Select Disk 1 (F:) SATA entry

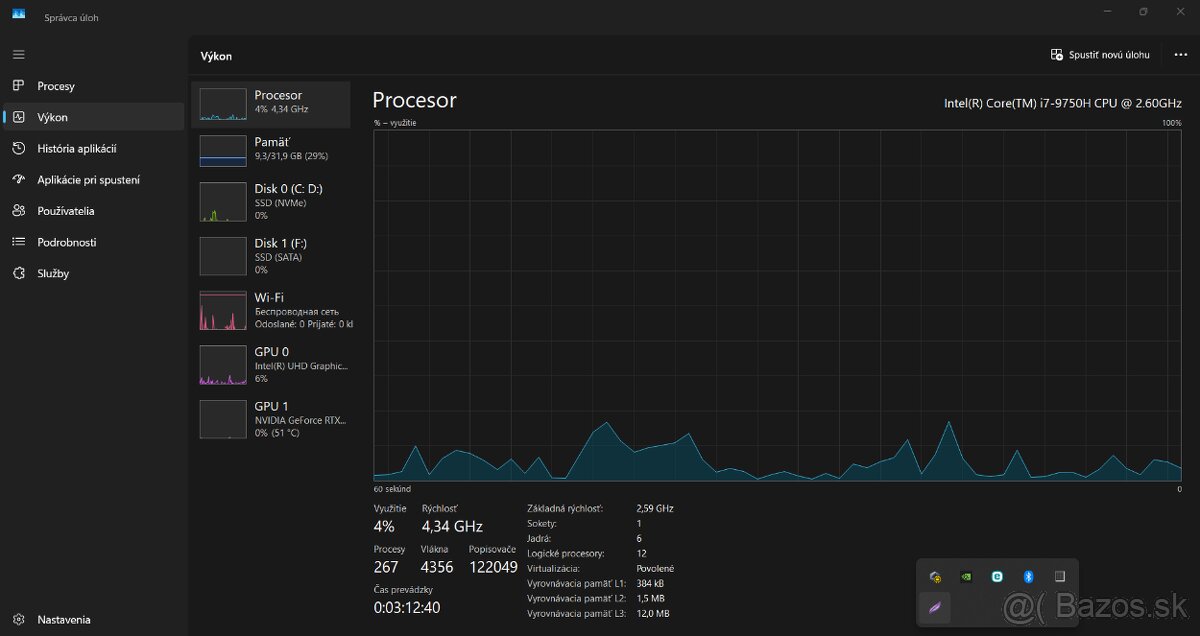point(271,256)
